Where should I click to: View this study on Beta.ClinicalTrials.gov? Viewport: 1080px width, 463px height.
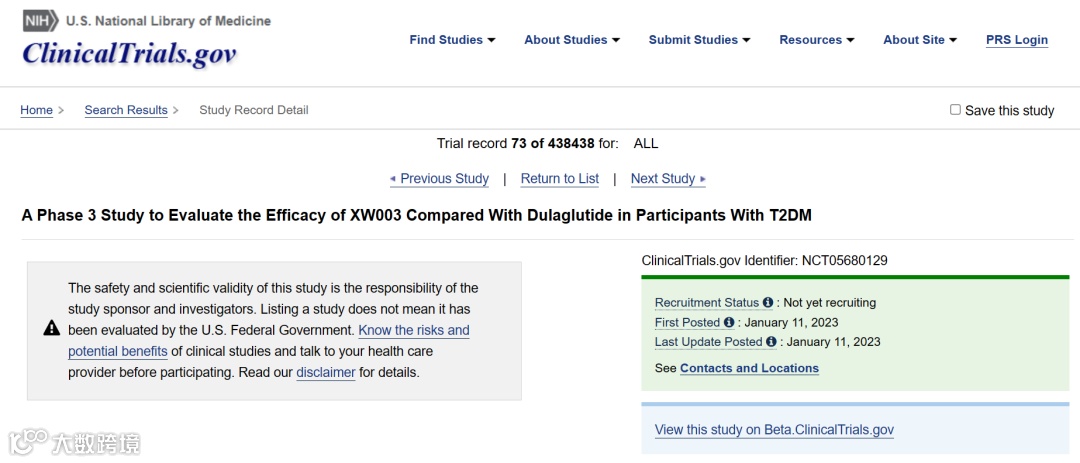coord(774,430)
